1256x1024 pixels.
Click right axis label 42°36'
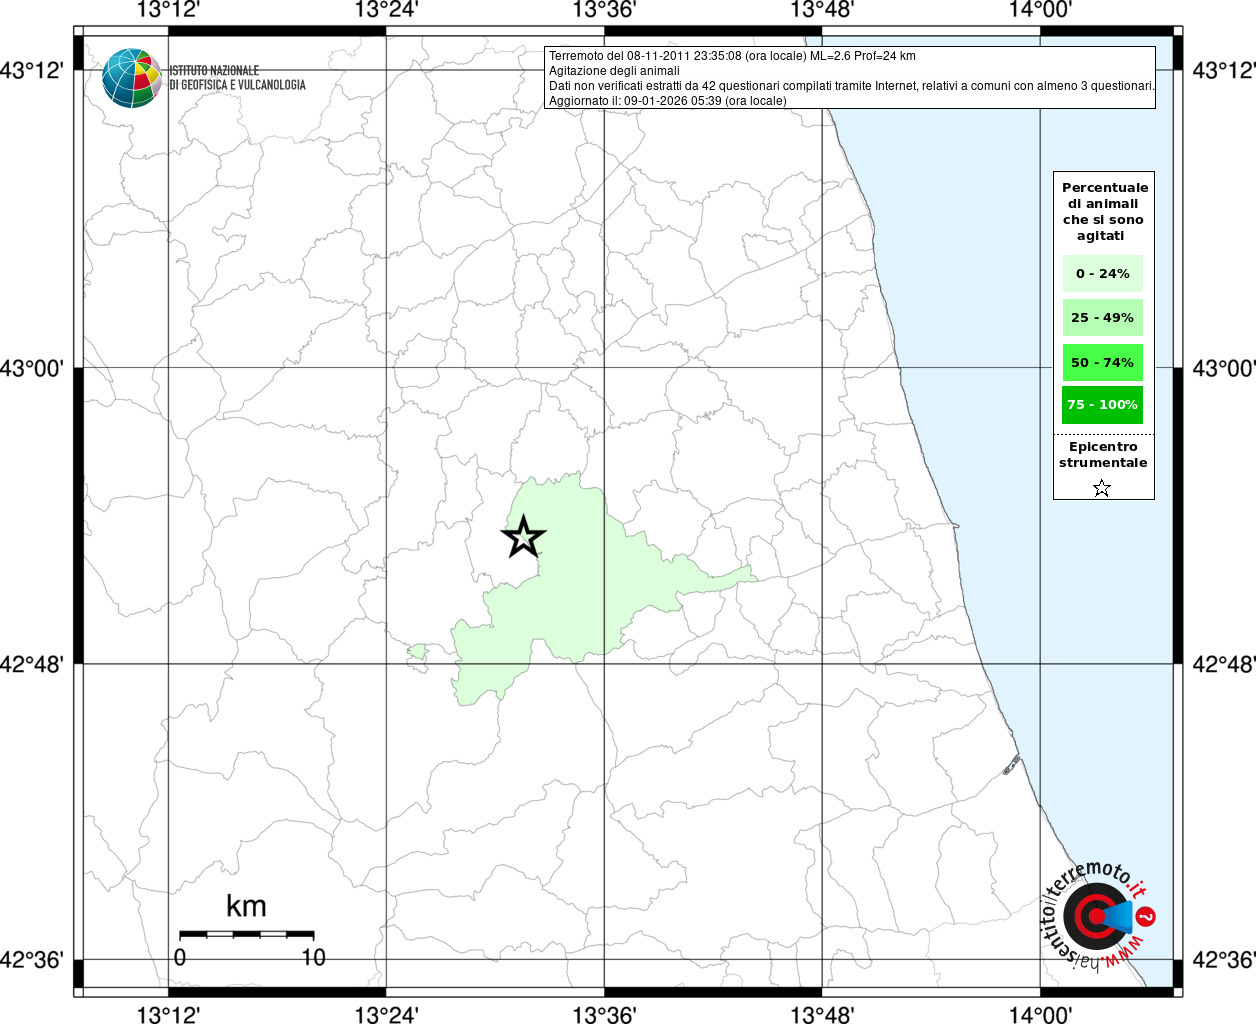(1224, 960)
